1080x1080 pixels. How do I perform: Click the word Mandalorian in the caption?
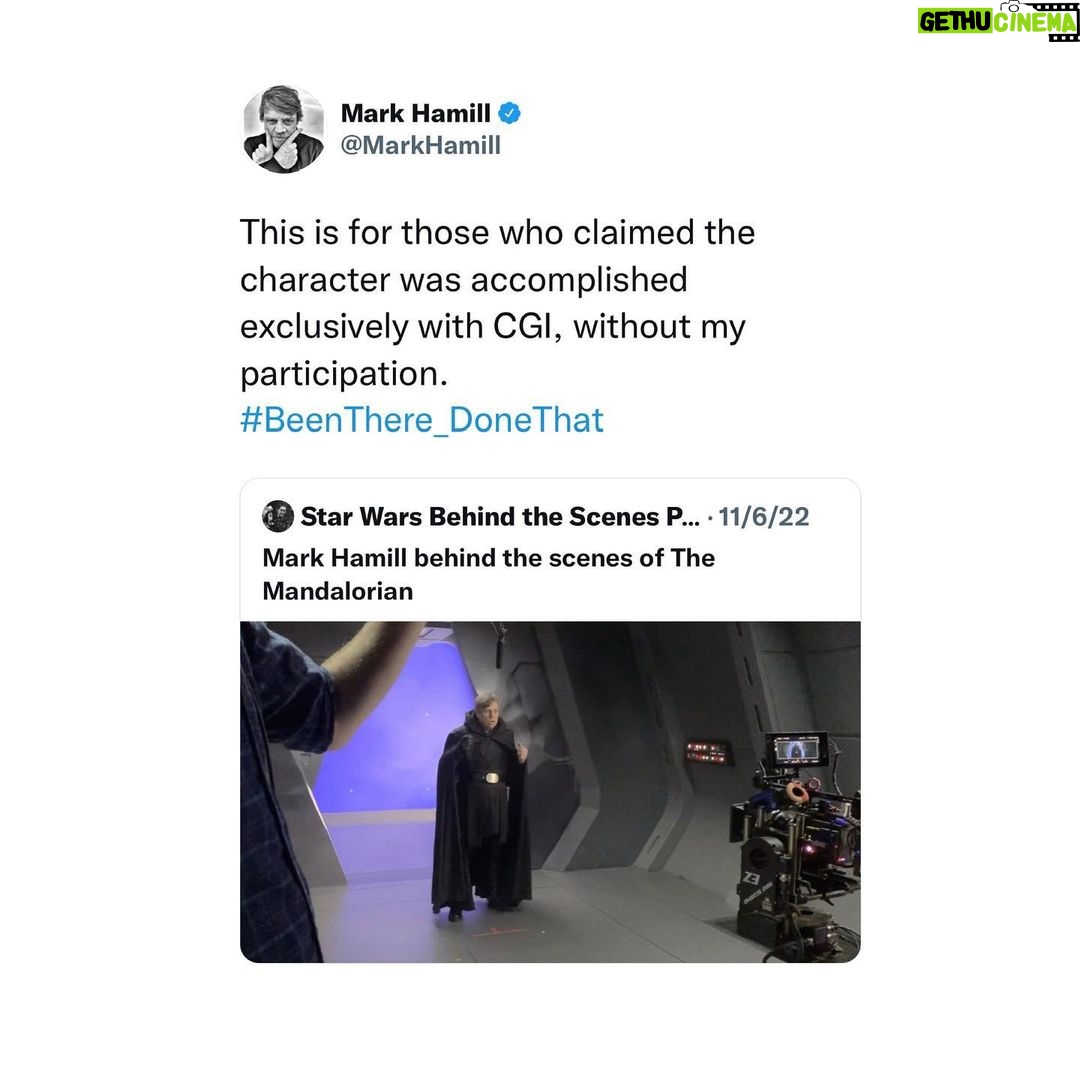pos(338,591)
